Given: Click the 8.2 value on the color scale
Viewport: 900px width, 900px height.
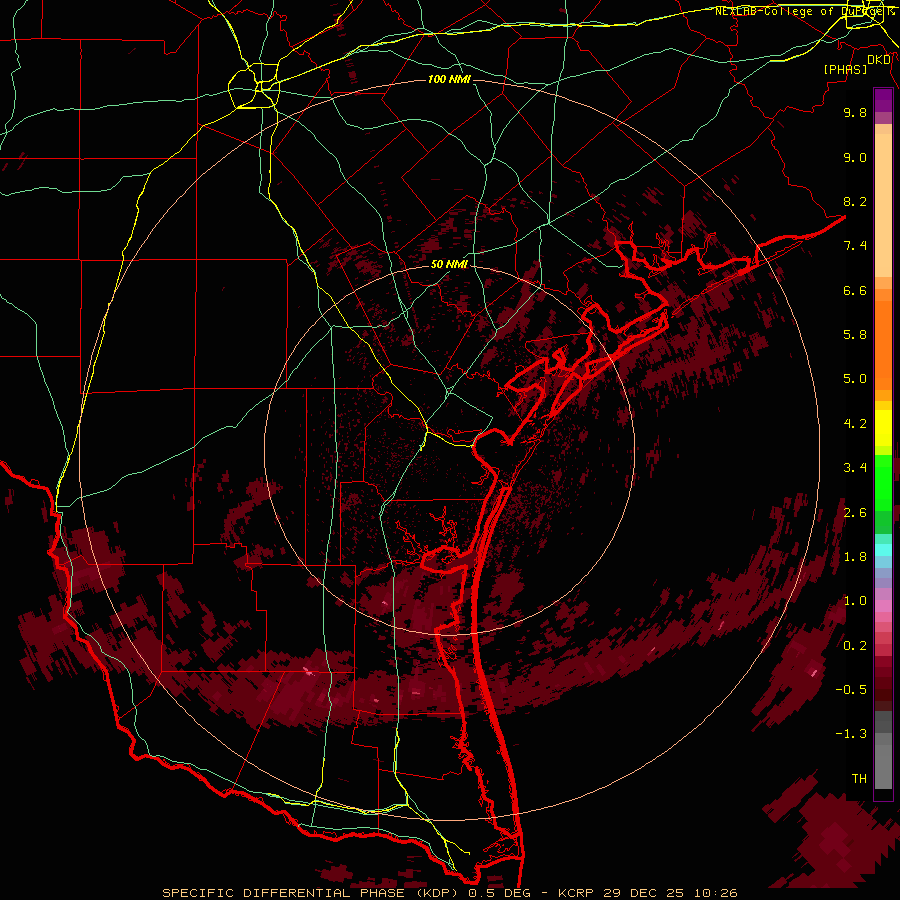Looking at the screenshot, I should coord(855,201).
